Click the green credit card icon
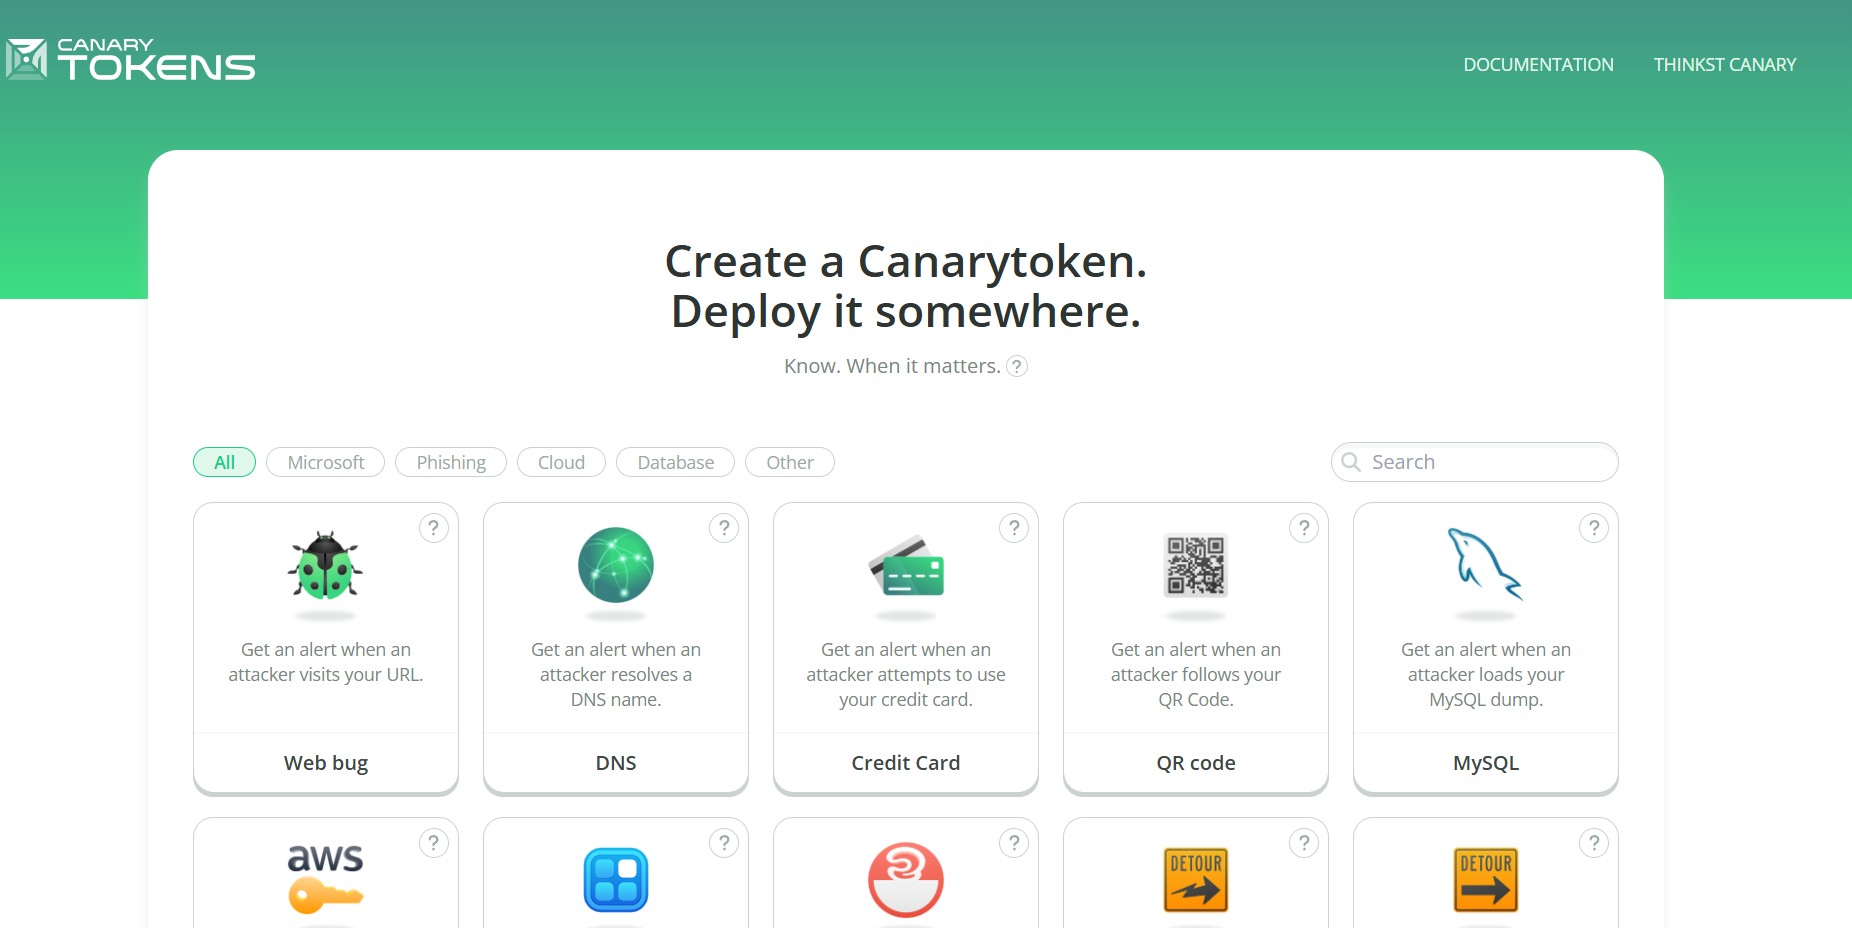Viewport: 1852px width, 928px height. pos(906,566)
